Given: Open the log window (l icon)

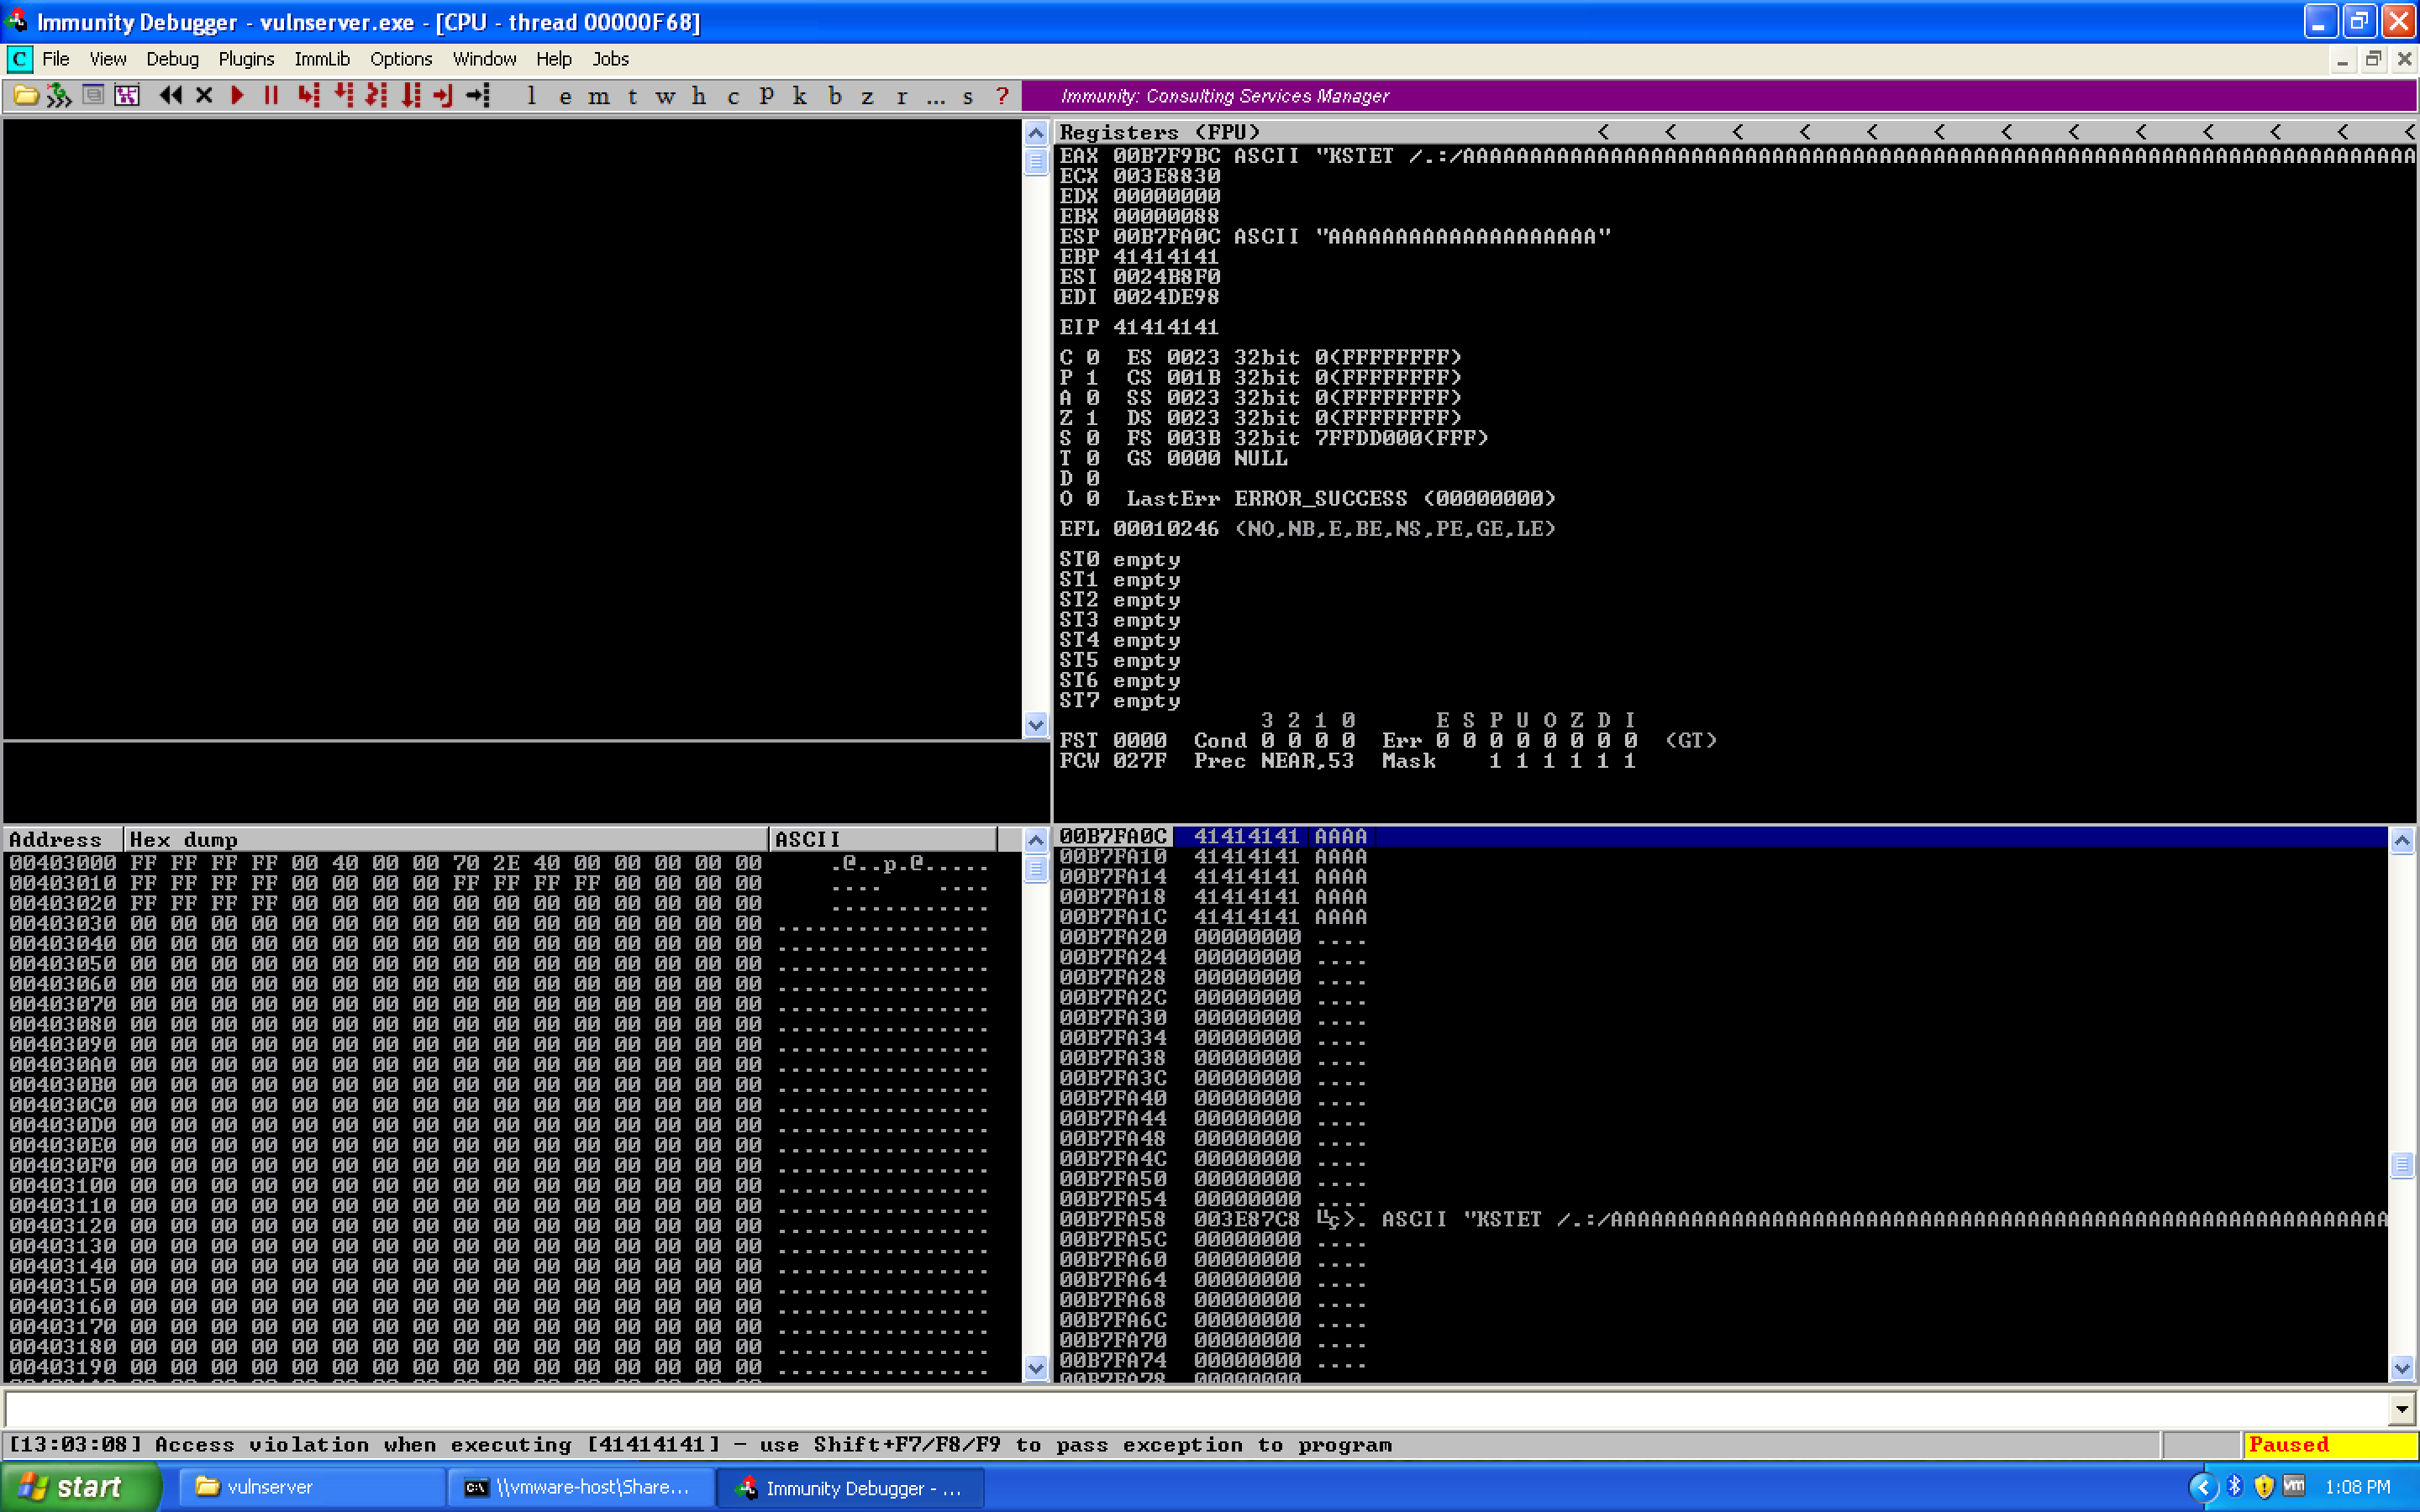Looking at the screenshot, I should 532,96.
